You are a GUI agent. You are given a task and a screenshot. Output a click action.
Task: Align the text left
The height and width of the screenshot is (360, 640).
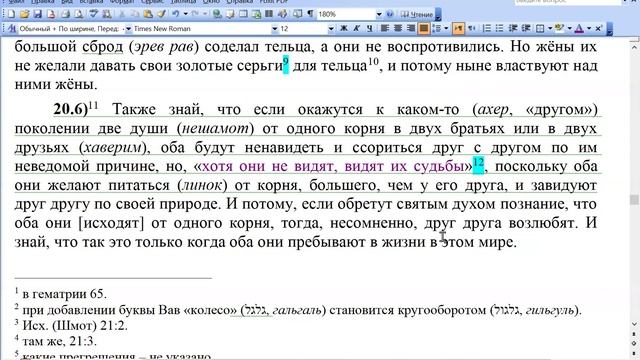[384, 28]
